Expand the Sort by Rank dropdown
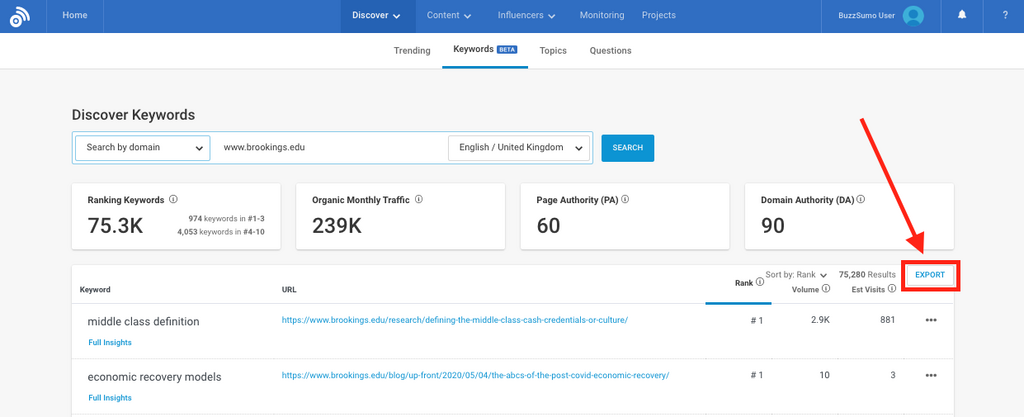This screenshot has height=417, width=1024. (x=797, y=274)
